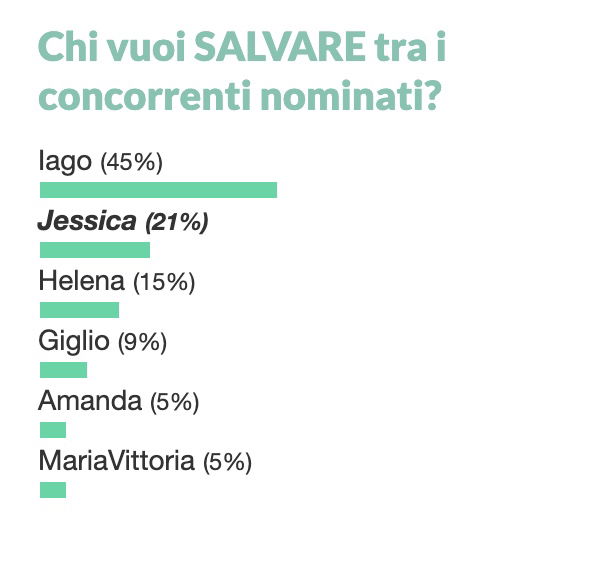Image resolution: width=592 pixels, height=578 pixels.
Task: Click the 9% percentage next to Giglio
Action: pyautogui.click(x=142, y=342)
